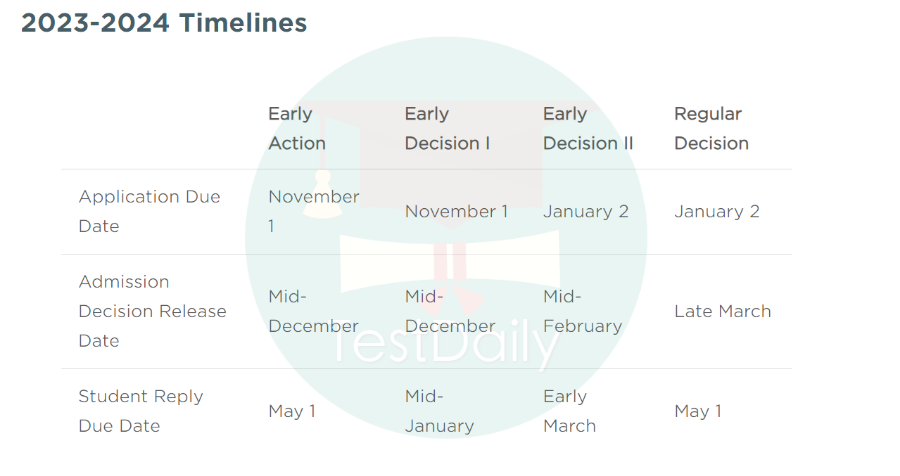Select the Early Decision II column header
This screenshot has width=900, height=476.
(x=588, y=128)
